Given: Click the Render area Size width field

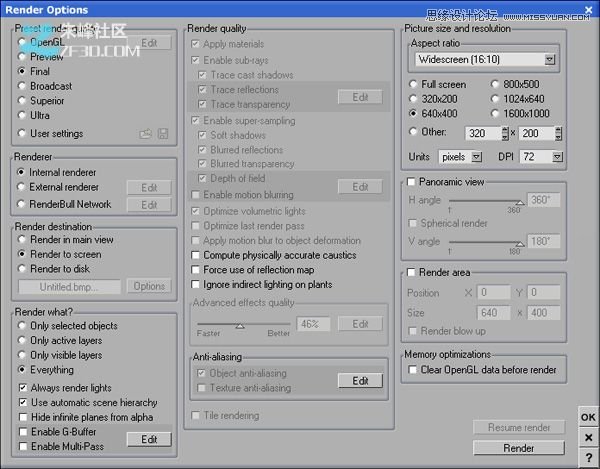Looking at the screenshot, I should tap(494, 313).
